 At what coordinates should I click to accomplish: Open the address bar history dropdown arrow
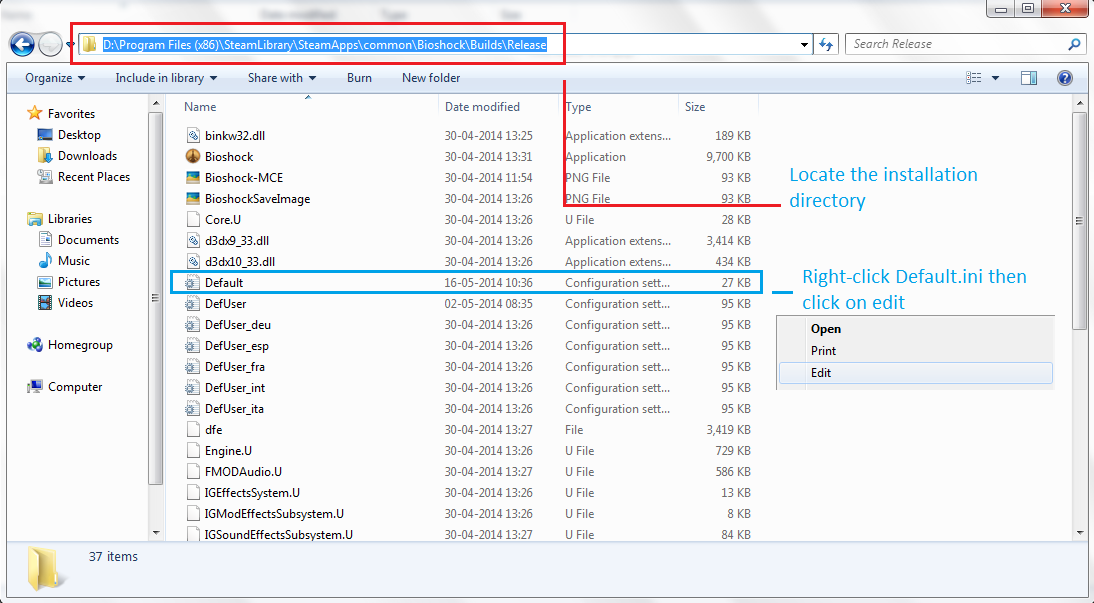(x=804, y=45)
